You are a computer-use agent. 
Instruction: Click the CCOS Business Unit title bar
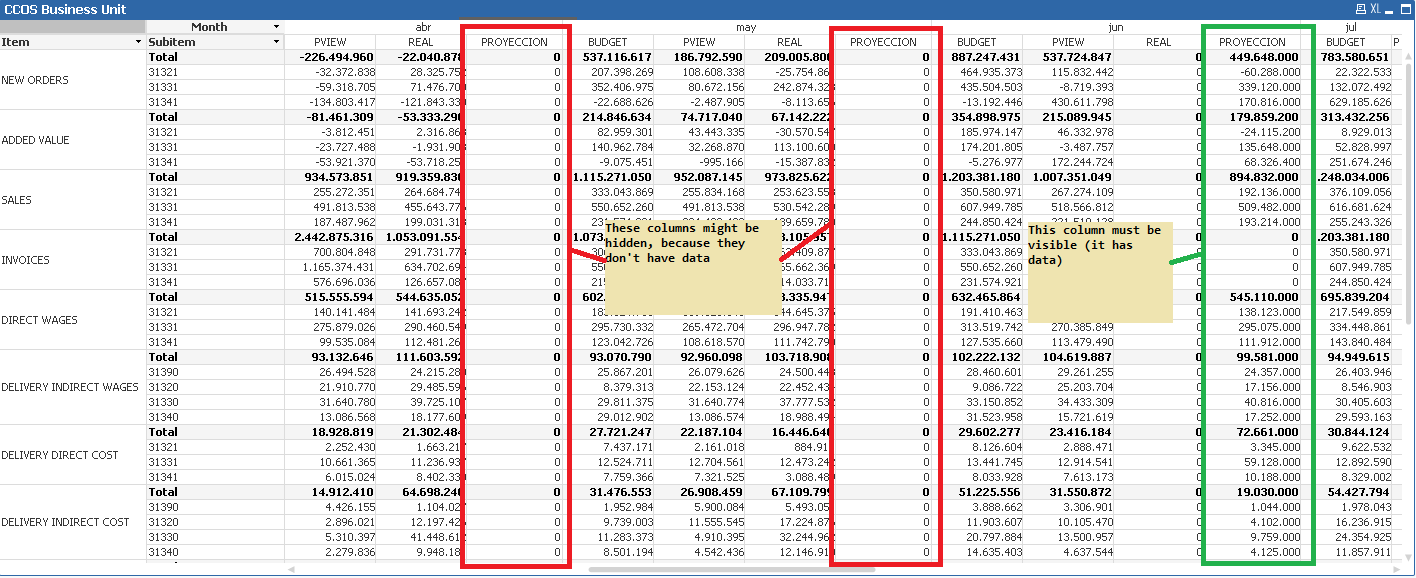(x=65, y=8)
